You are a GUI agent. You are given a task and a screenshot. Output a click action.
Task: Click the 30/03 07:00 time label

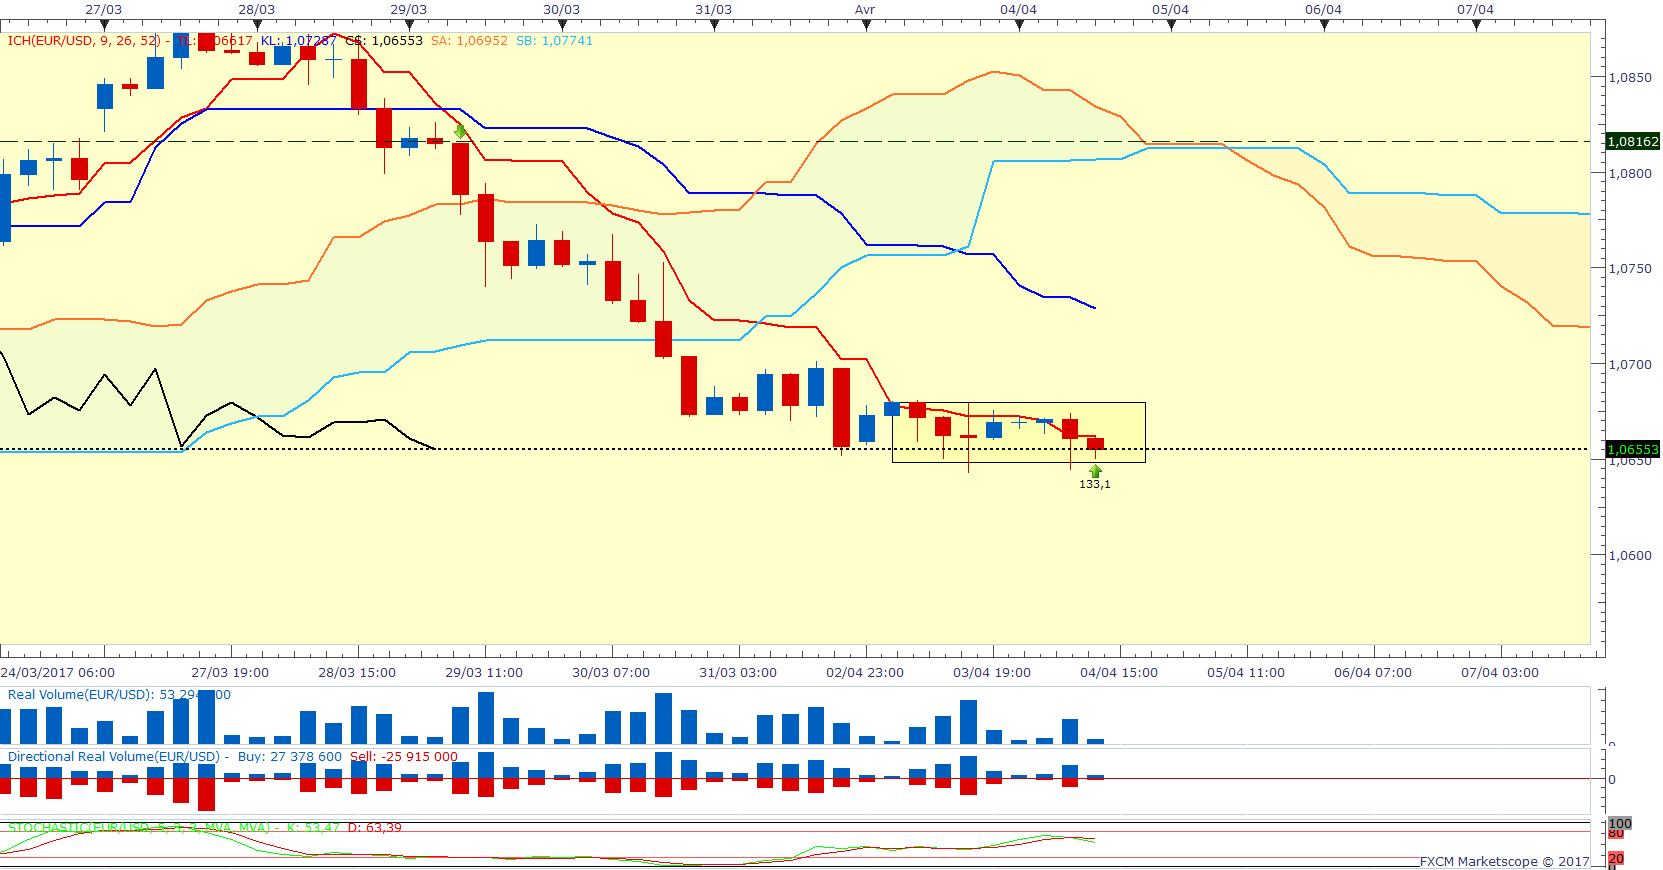tap(611, 673)
